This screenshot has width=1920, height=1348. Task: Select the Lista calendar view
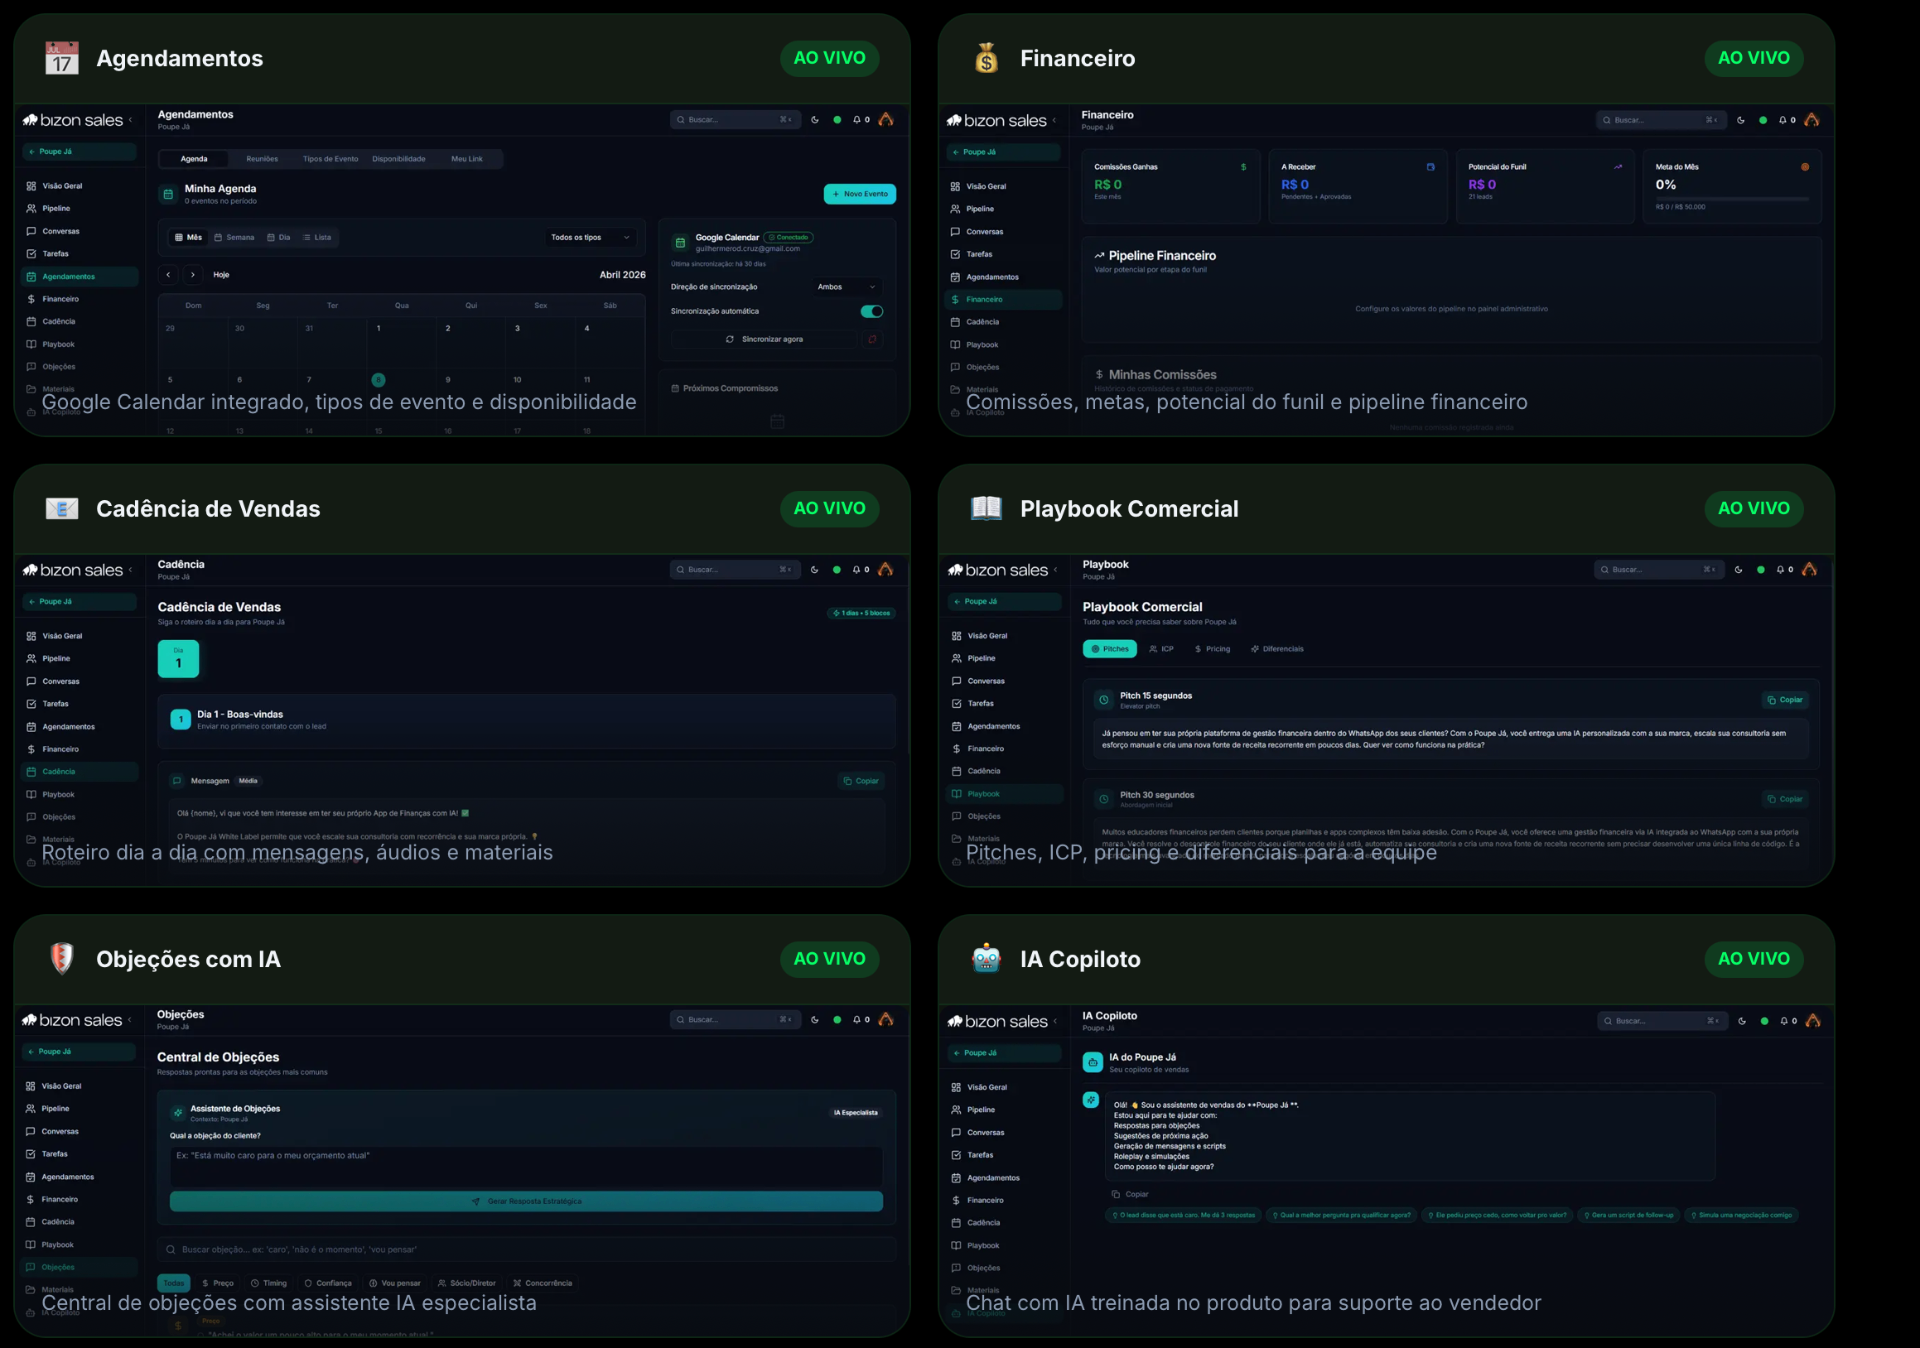click(317, 237)
